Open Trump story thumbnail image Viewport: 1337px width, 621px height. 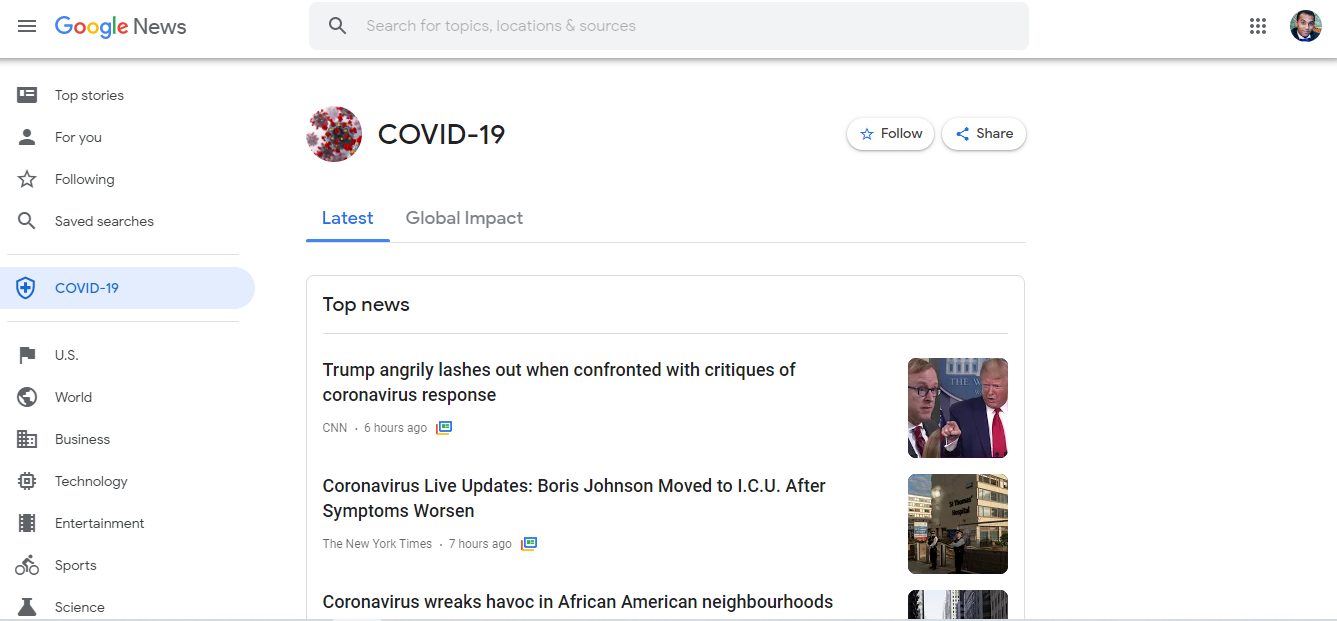click(958, 408)
